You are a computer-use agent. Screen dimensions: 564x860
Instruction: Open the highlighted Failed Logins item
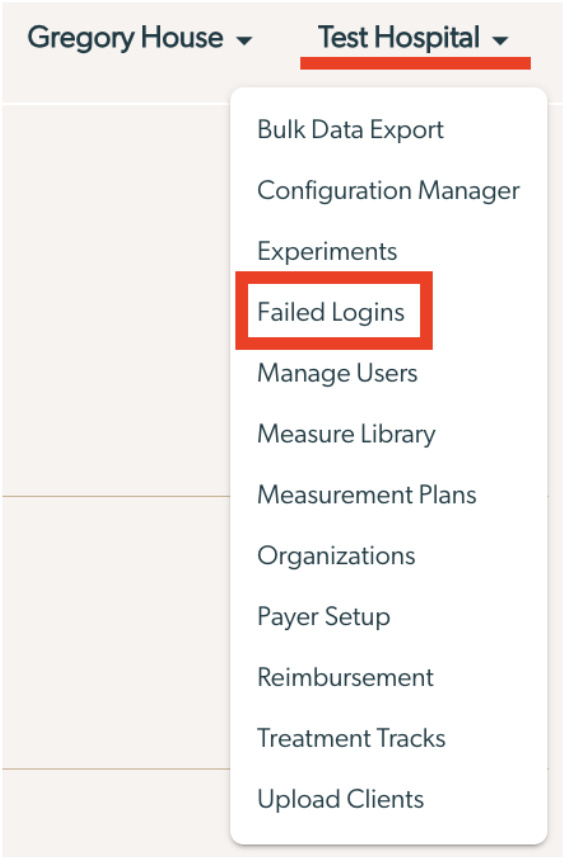[331, 312]
